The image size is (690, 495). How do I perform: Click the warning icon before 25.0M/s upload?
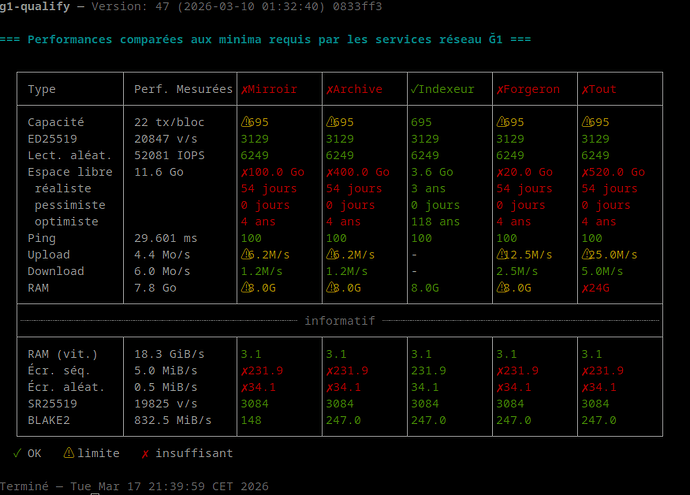586,255
